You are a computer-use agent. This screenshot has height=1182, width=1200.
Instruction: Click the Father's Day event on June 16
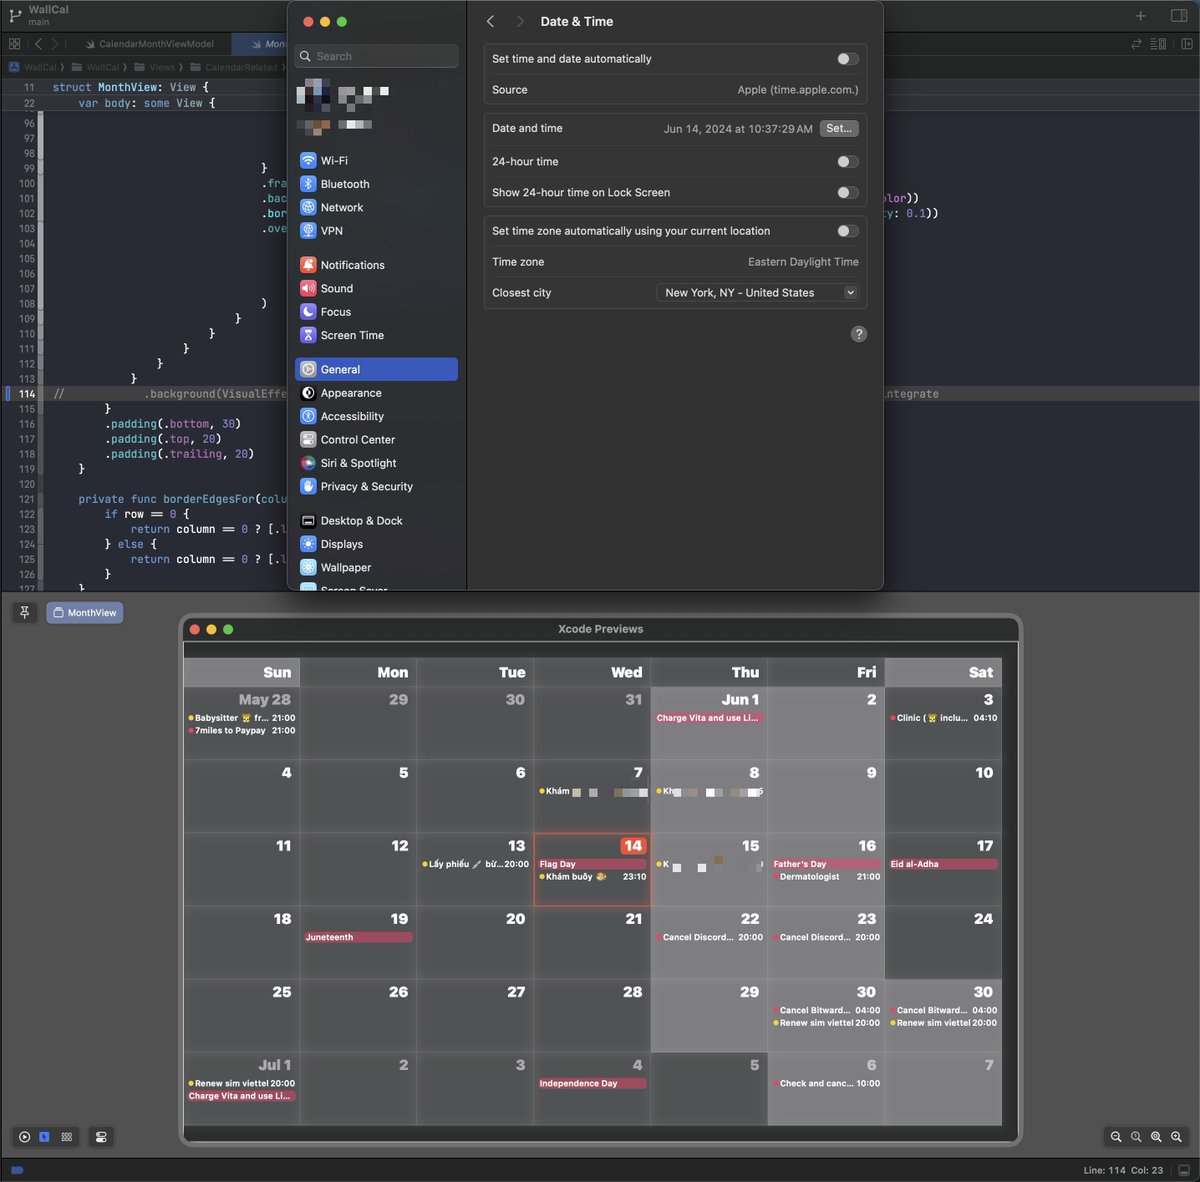[826, 864]
